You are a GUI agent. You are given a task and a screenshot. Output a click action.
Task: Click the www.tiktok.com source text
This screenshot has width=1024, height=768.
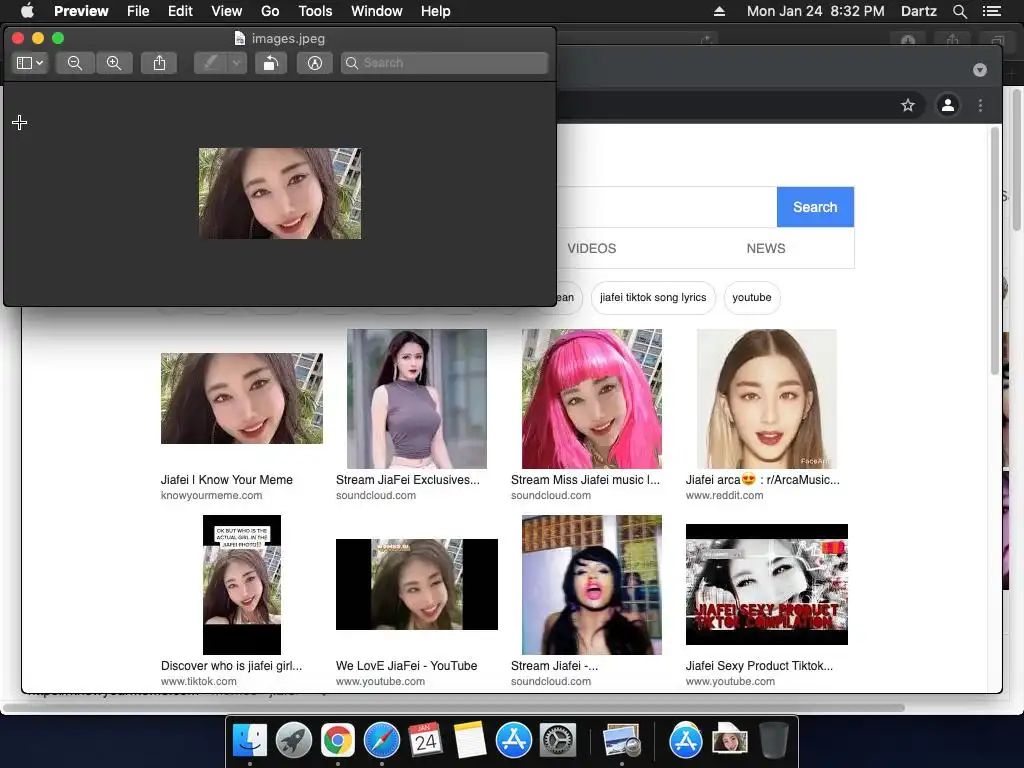coord(199,682)
